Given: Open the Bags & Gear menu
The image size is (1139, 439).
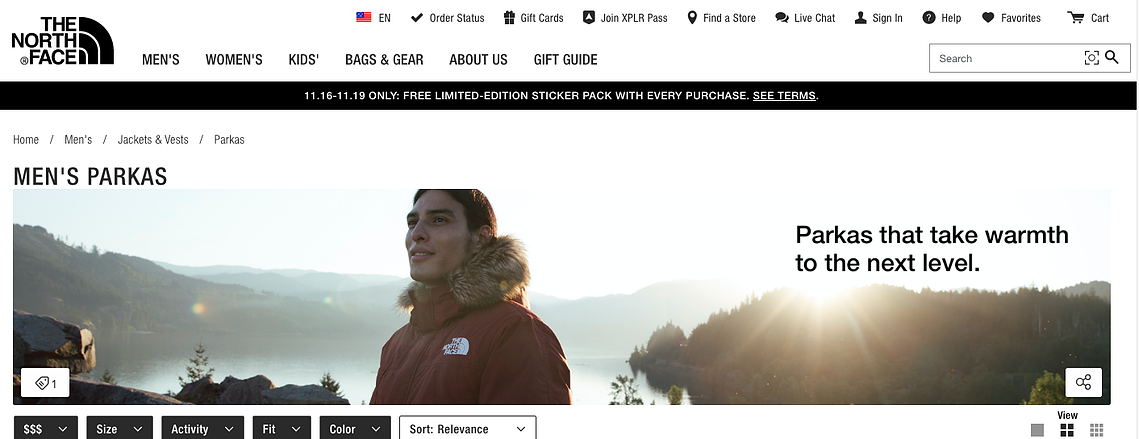Looking at the screenshot, I should click(384, 60).
